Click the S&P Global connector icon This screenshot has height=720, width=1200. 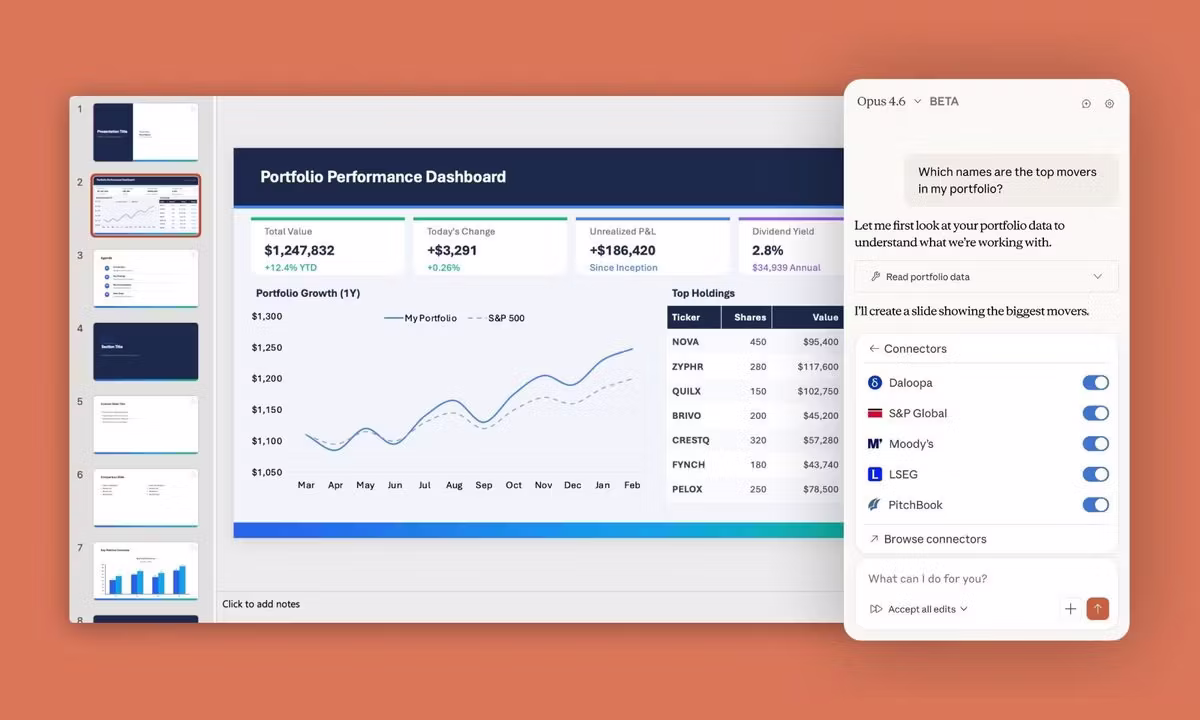point(875,413)
